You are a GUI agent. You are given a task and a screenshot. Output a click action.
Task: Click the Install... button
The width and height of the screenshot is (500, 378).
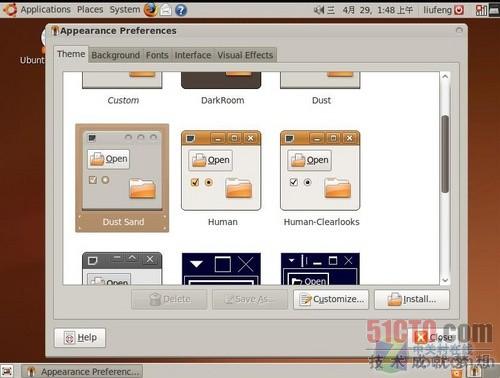[x=412, y=299]
